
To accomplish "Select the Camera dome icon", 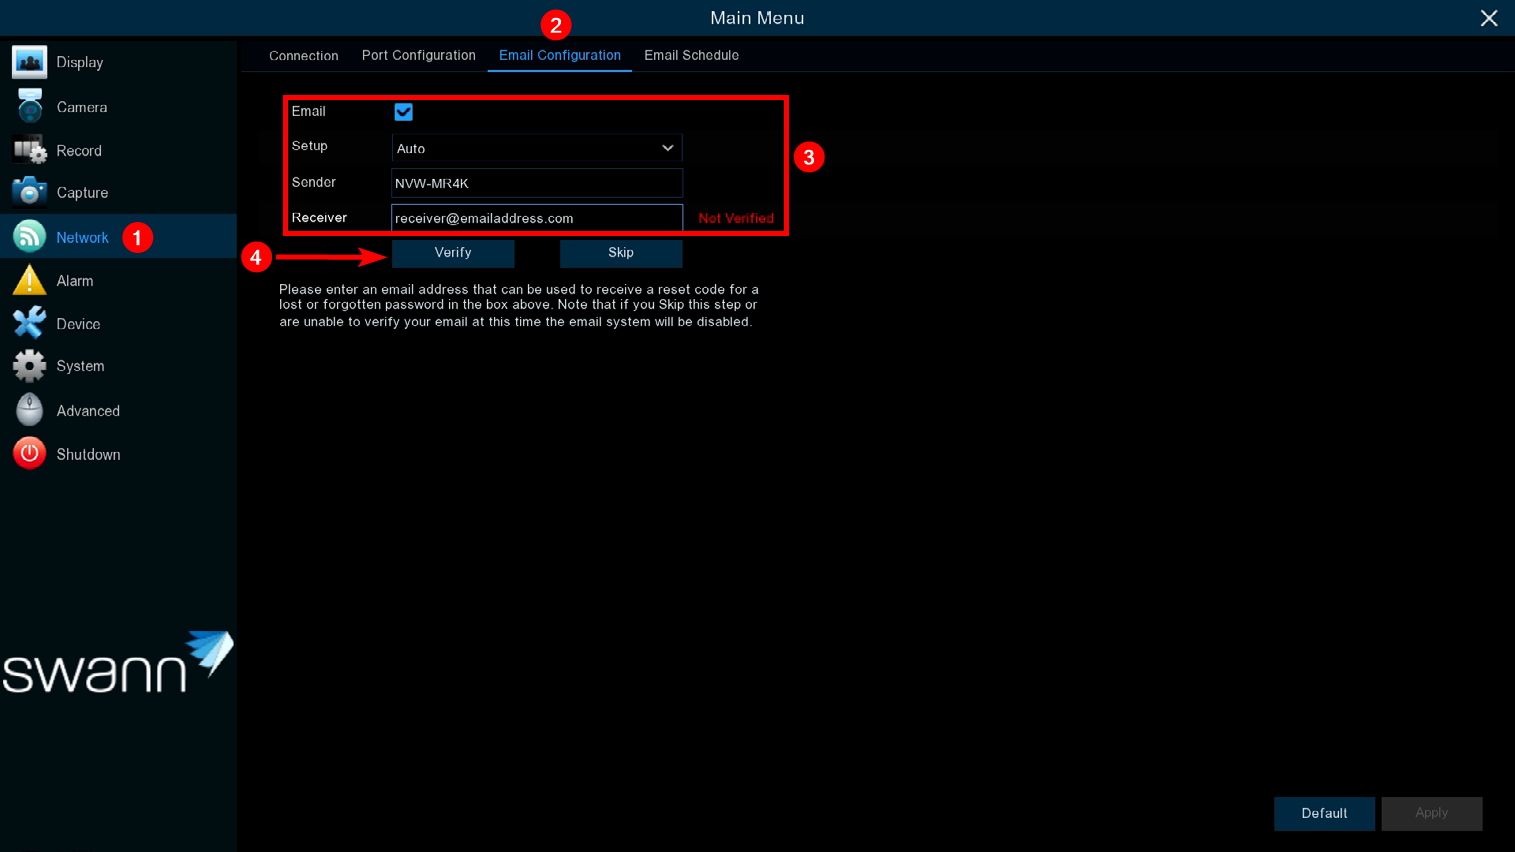I will point(29,106).
